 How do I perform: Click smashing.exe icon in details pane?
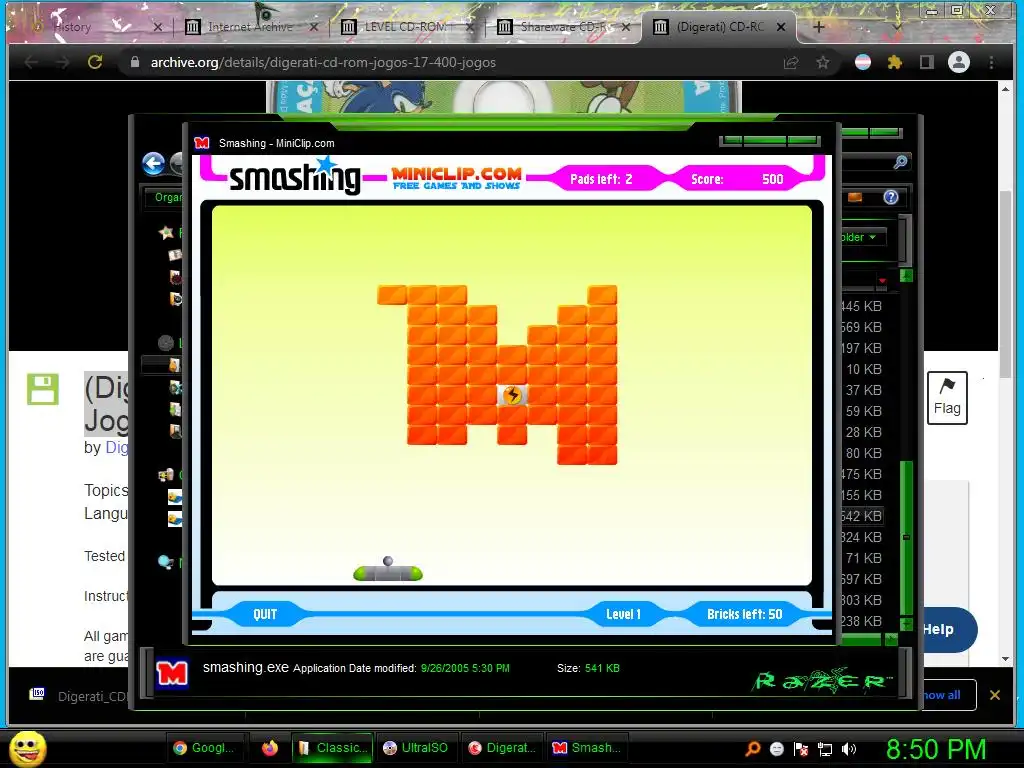(x=172, y=673)
